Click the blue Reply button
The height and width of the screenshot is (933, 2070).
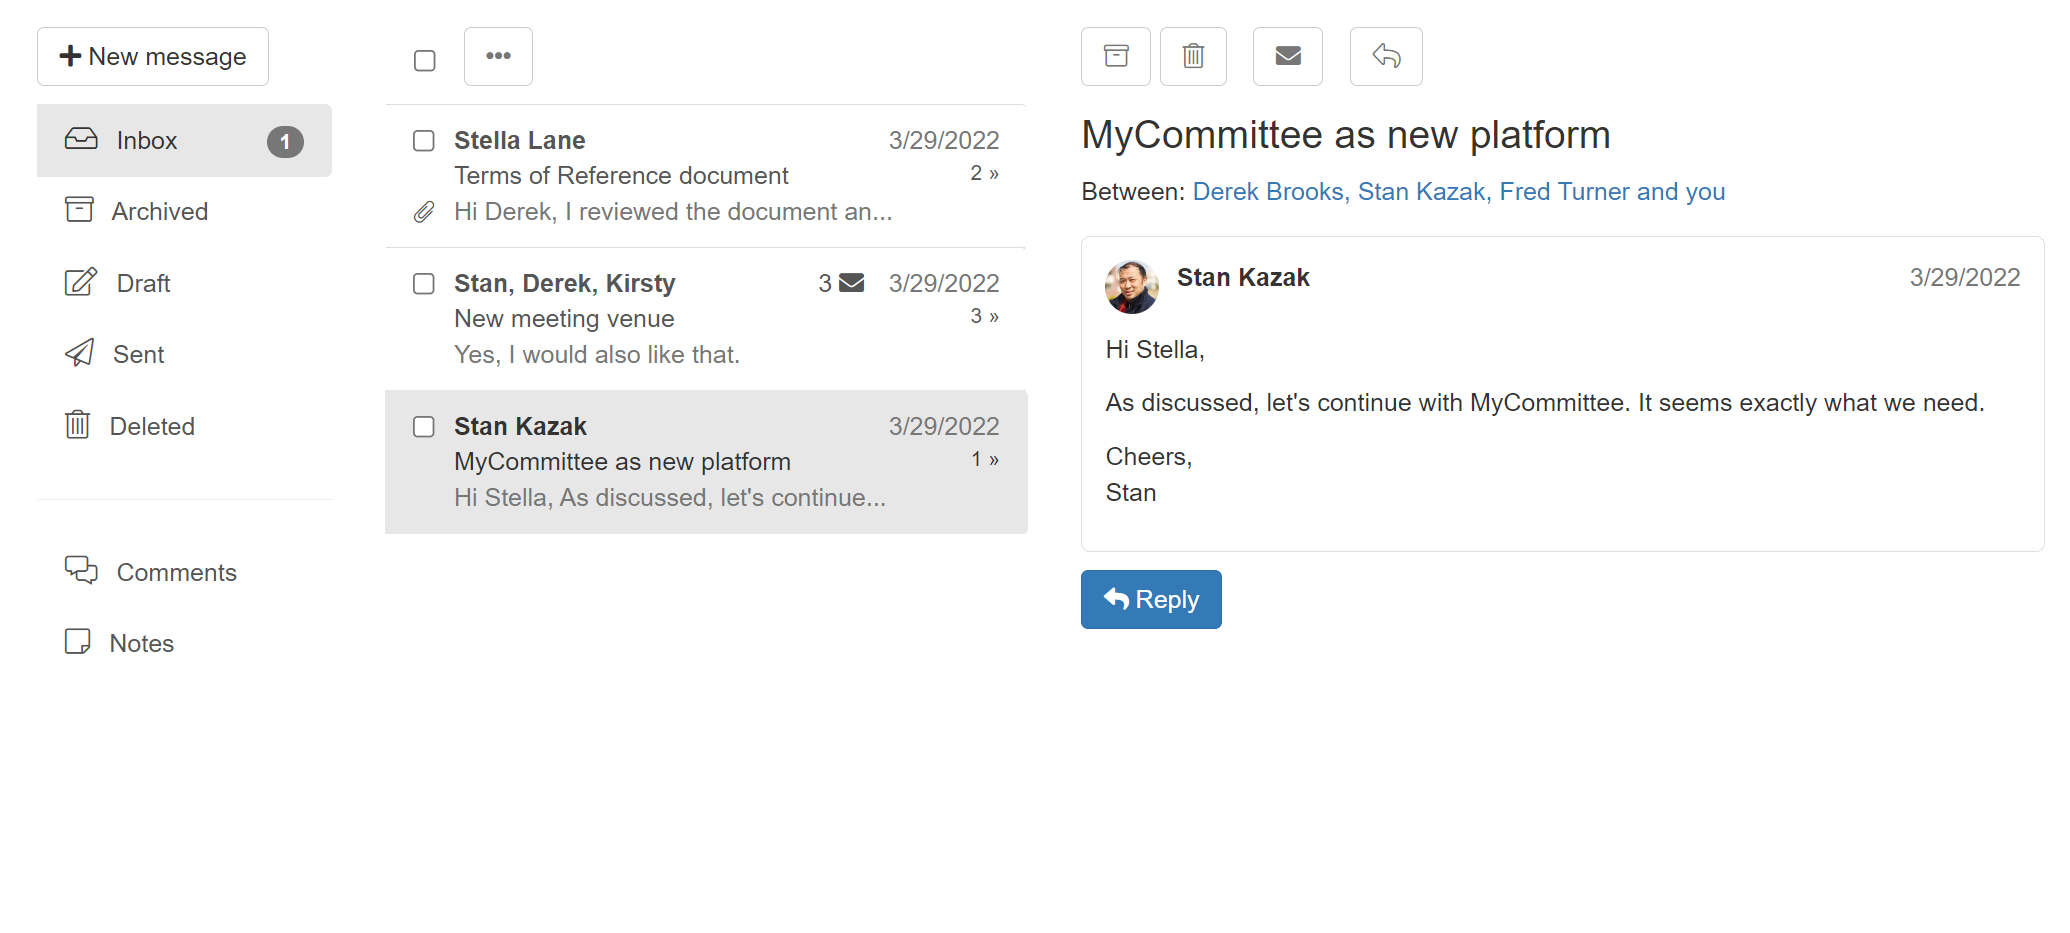[x=1151, y=599]
